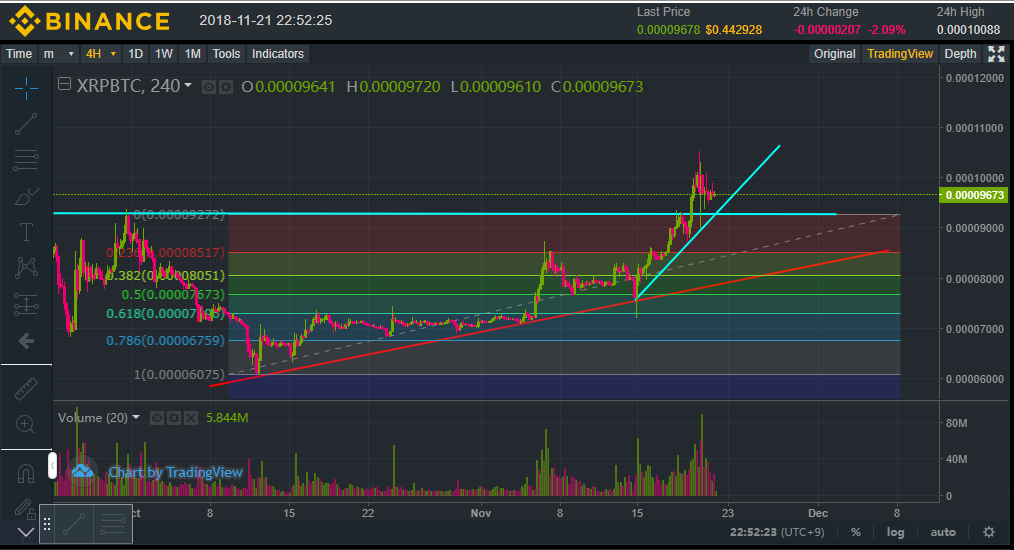Click the Last Price value 0.00009678
The image size is (1014, 550).
coord(669,30)
